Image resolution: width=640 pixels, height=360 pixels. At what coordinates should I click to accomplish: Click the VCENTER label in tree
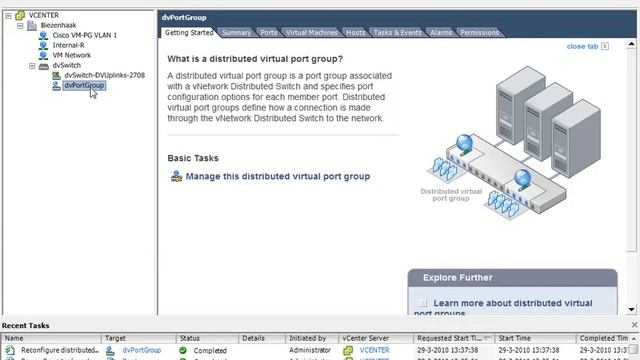[x=44, y=15]
